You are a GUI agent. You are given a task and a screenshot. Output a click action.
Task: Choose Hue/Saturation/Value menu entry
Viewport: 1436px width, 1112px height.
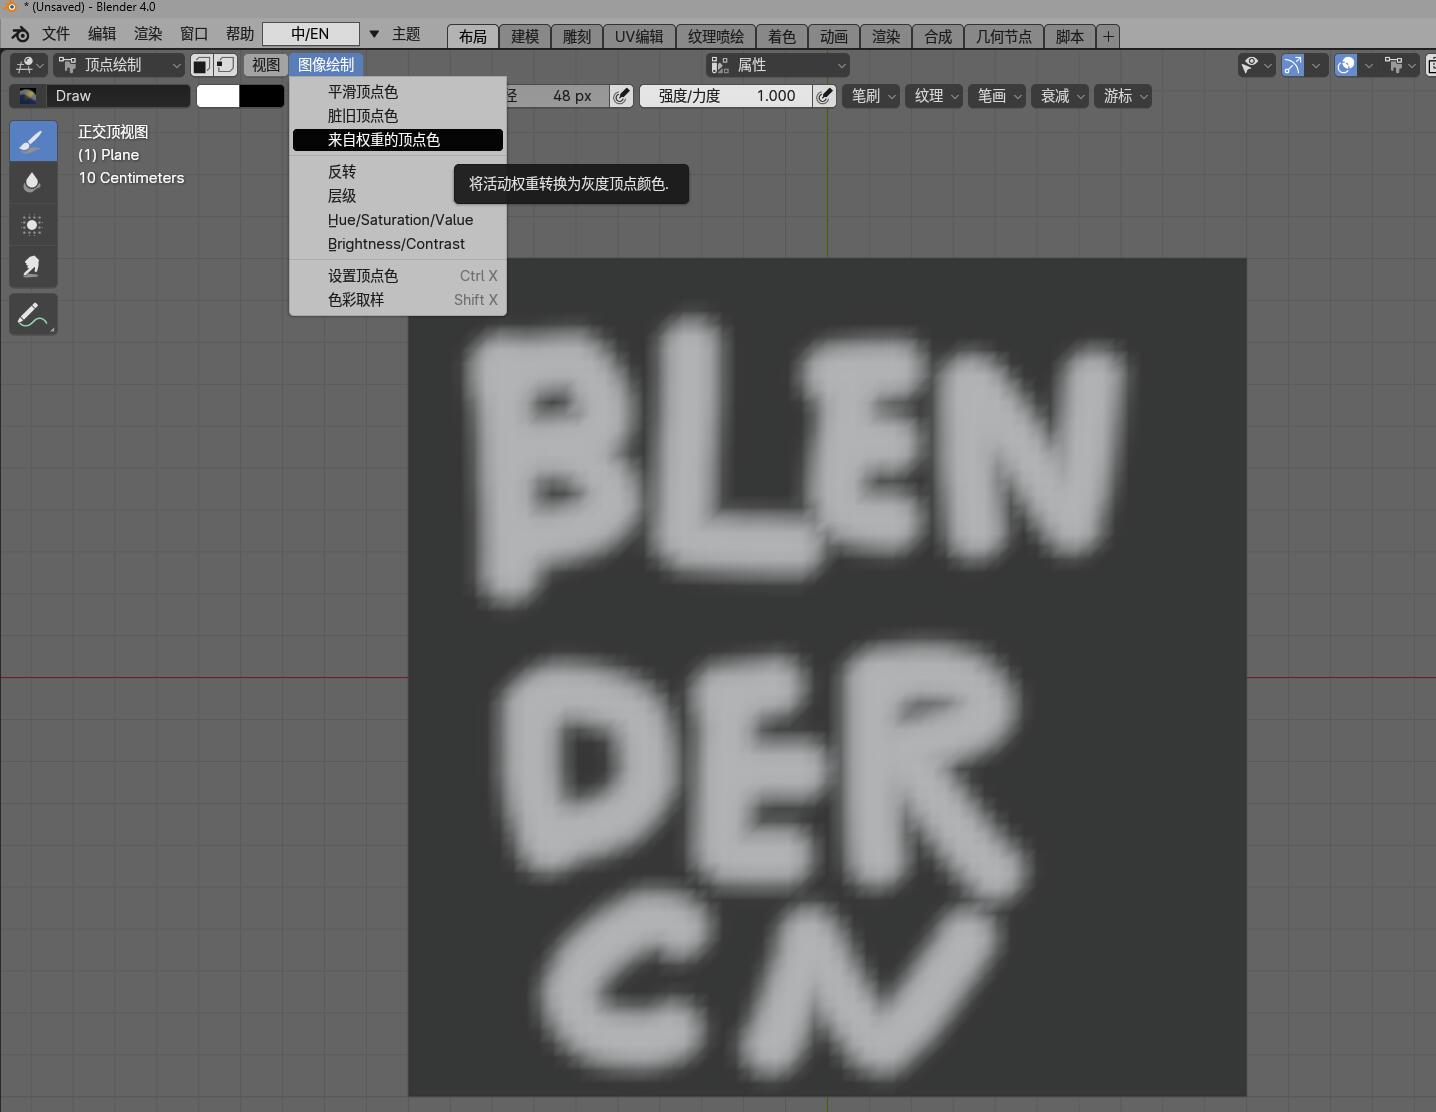(x=398, y=220)
